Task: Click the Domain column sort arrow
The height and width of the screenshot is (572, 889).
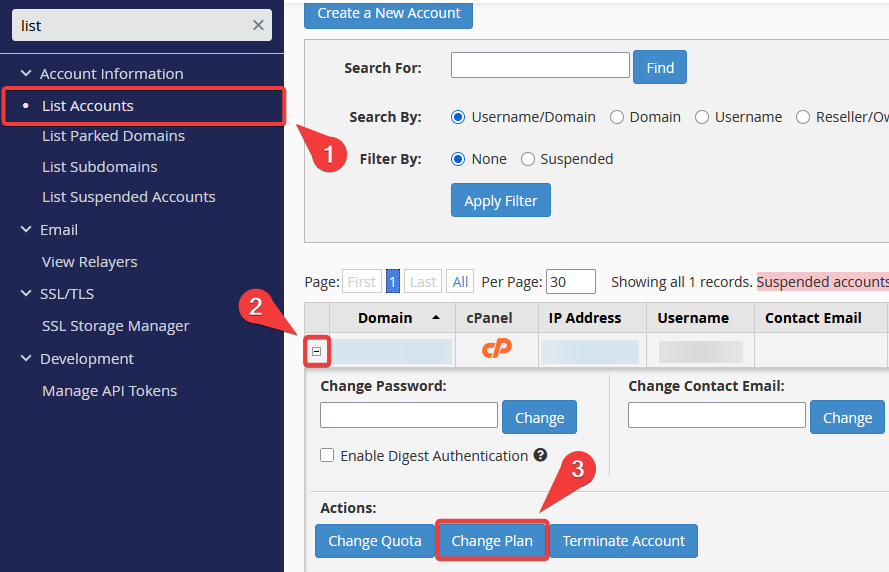Action: [x=435, y=318]
